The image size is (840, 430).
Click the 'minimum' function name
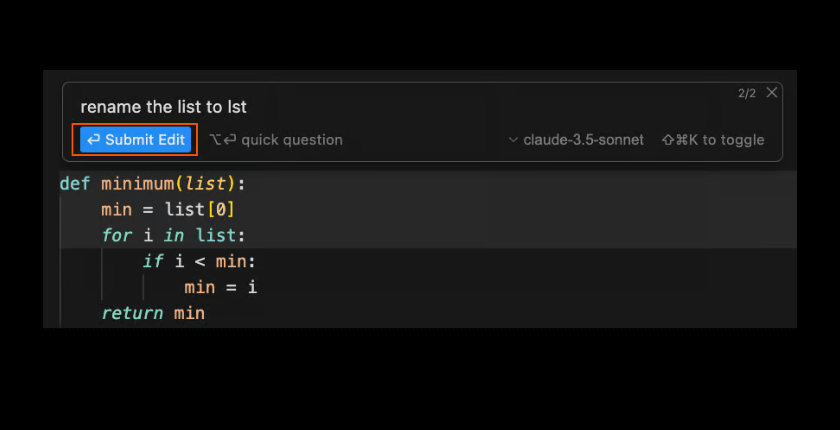pyautogui.click(x=138, y=184)
